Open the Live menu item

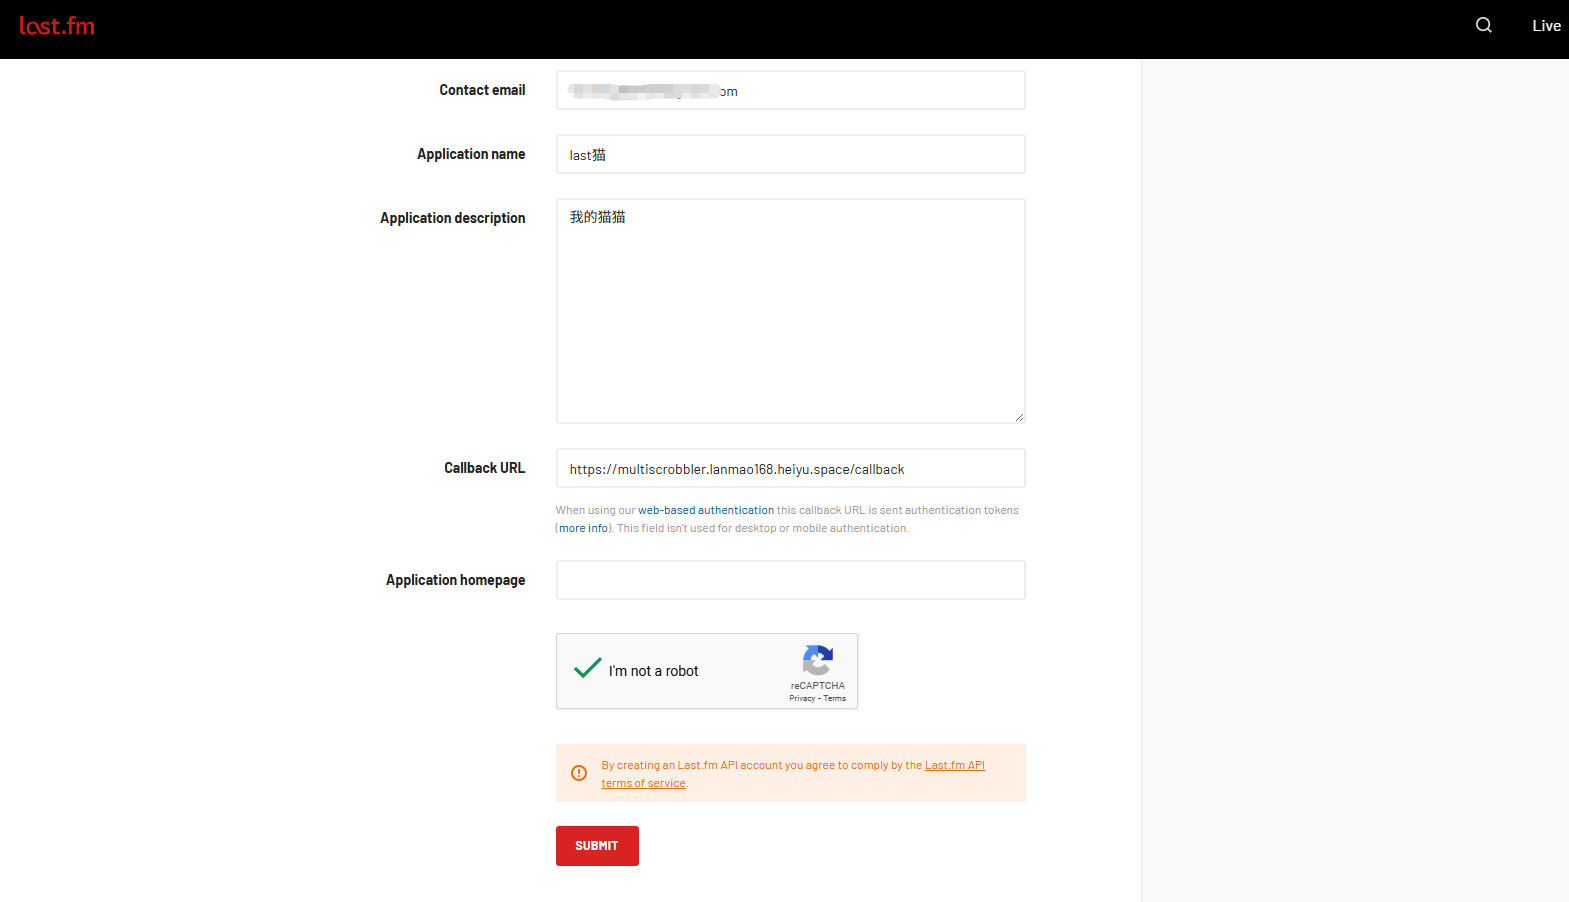click(x=1546, y=26)
